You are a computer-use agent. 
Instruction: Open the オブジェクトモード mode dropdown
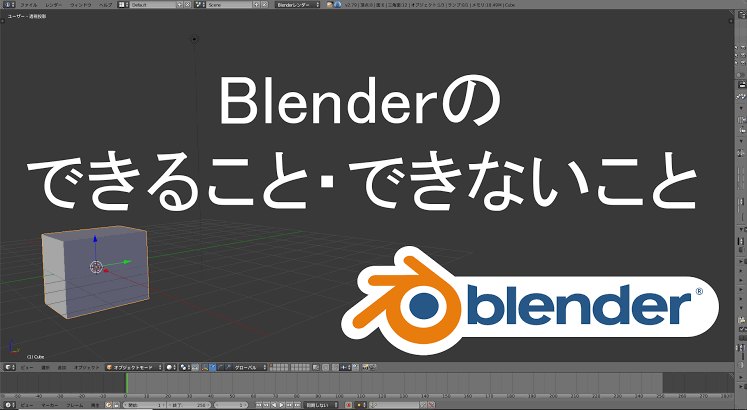point(133,368)
